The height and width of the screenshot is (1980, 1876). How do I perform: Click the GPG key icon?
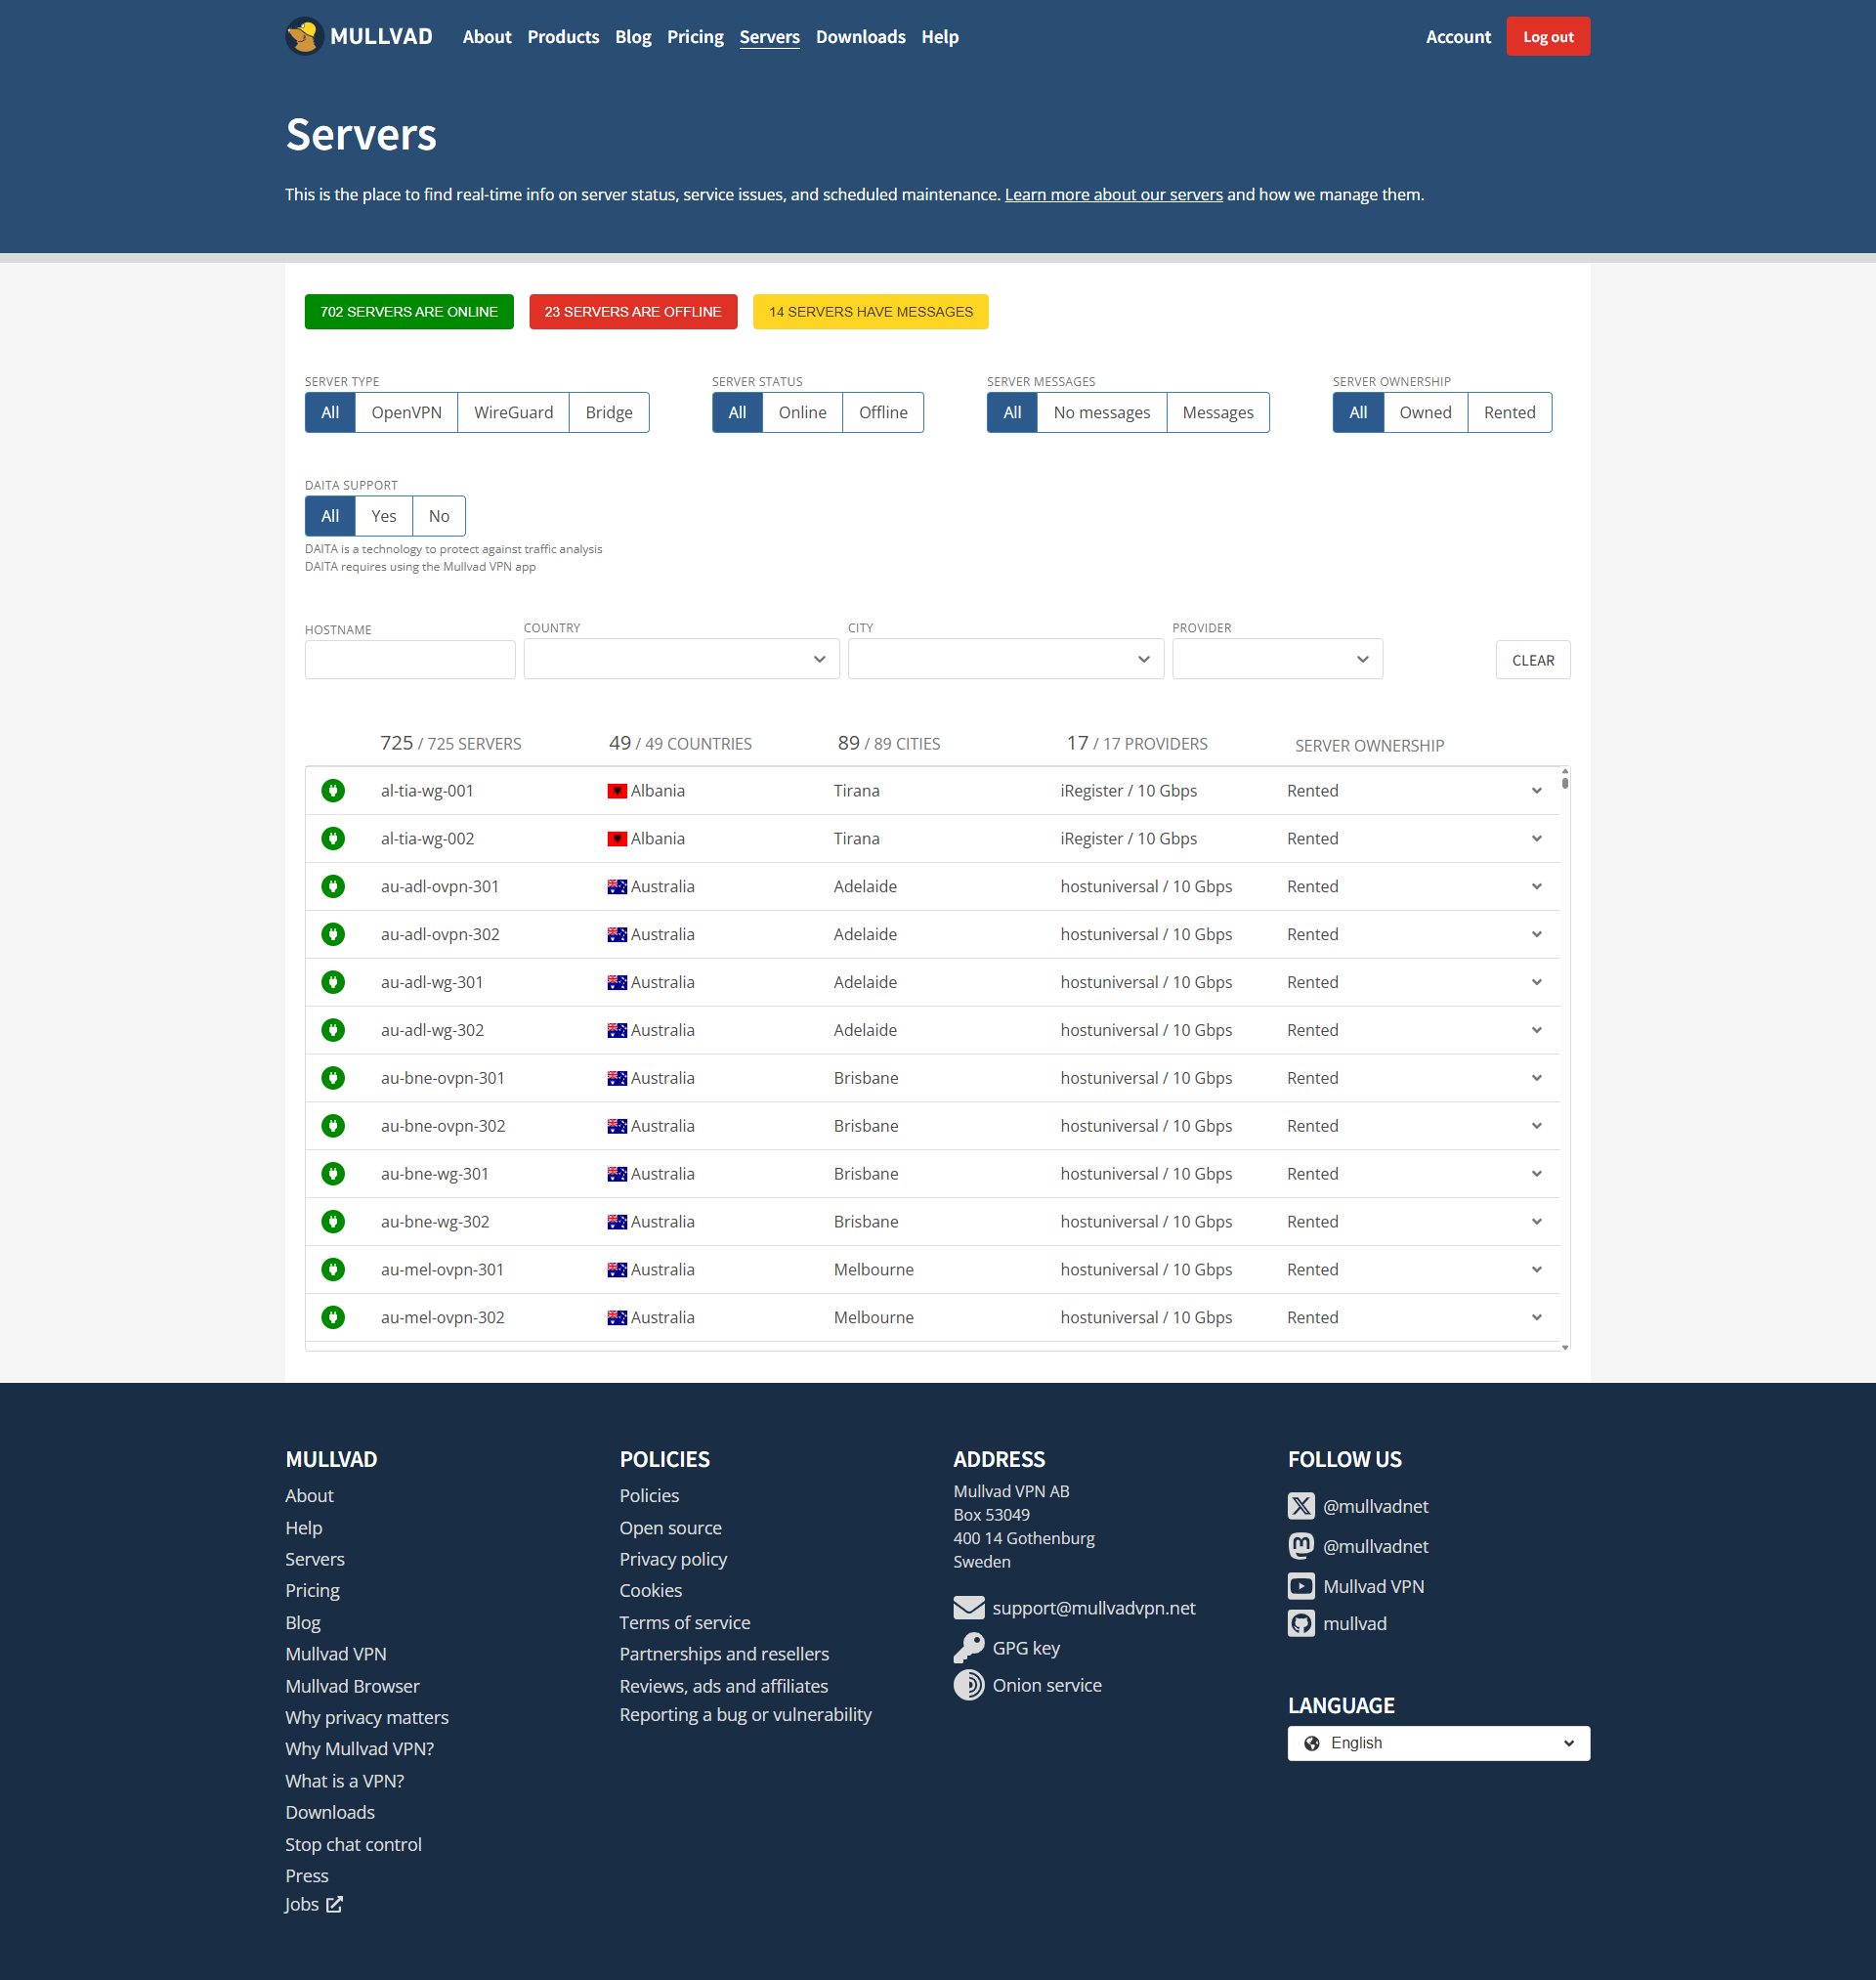[968, 1647]
